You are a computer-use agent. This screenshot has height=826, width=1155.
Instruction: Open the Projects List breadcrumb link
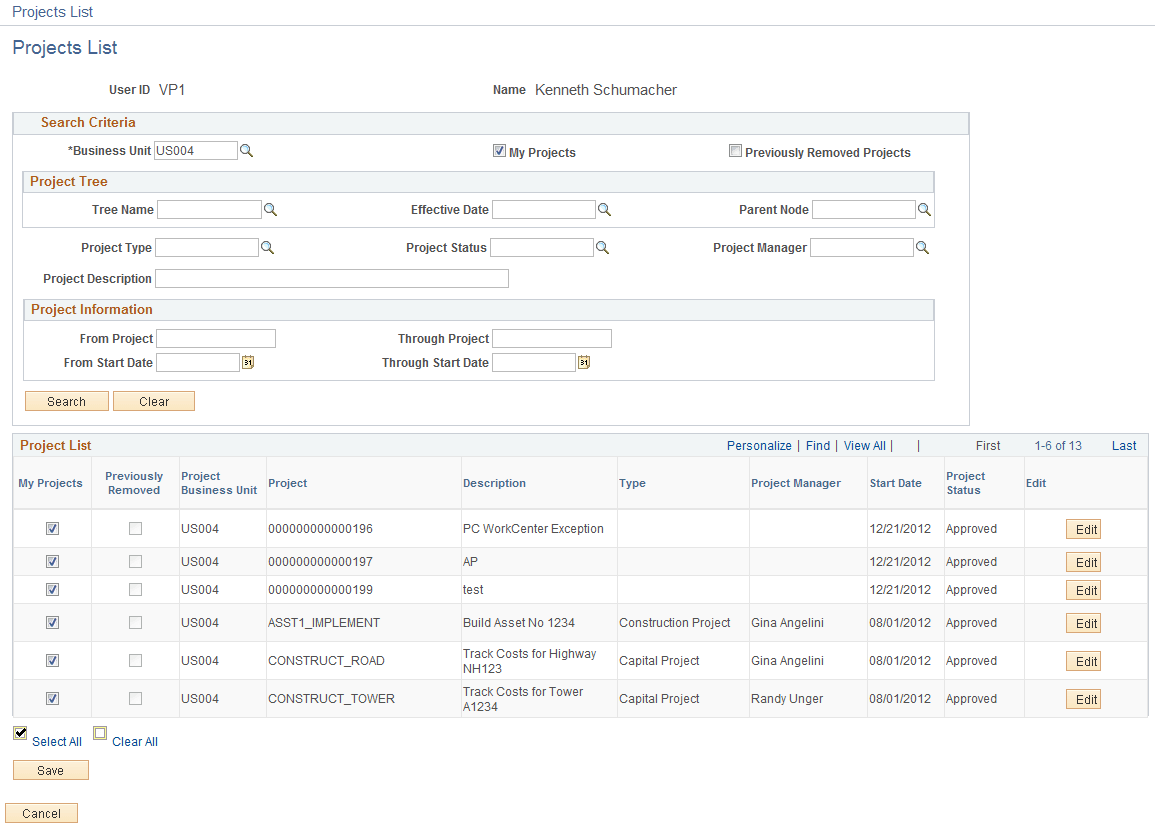click(x=52, y=11)
